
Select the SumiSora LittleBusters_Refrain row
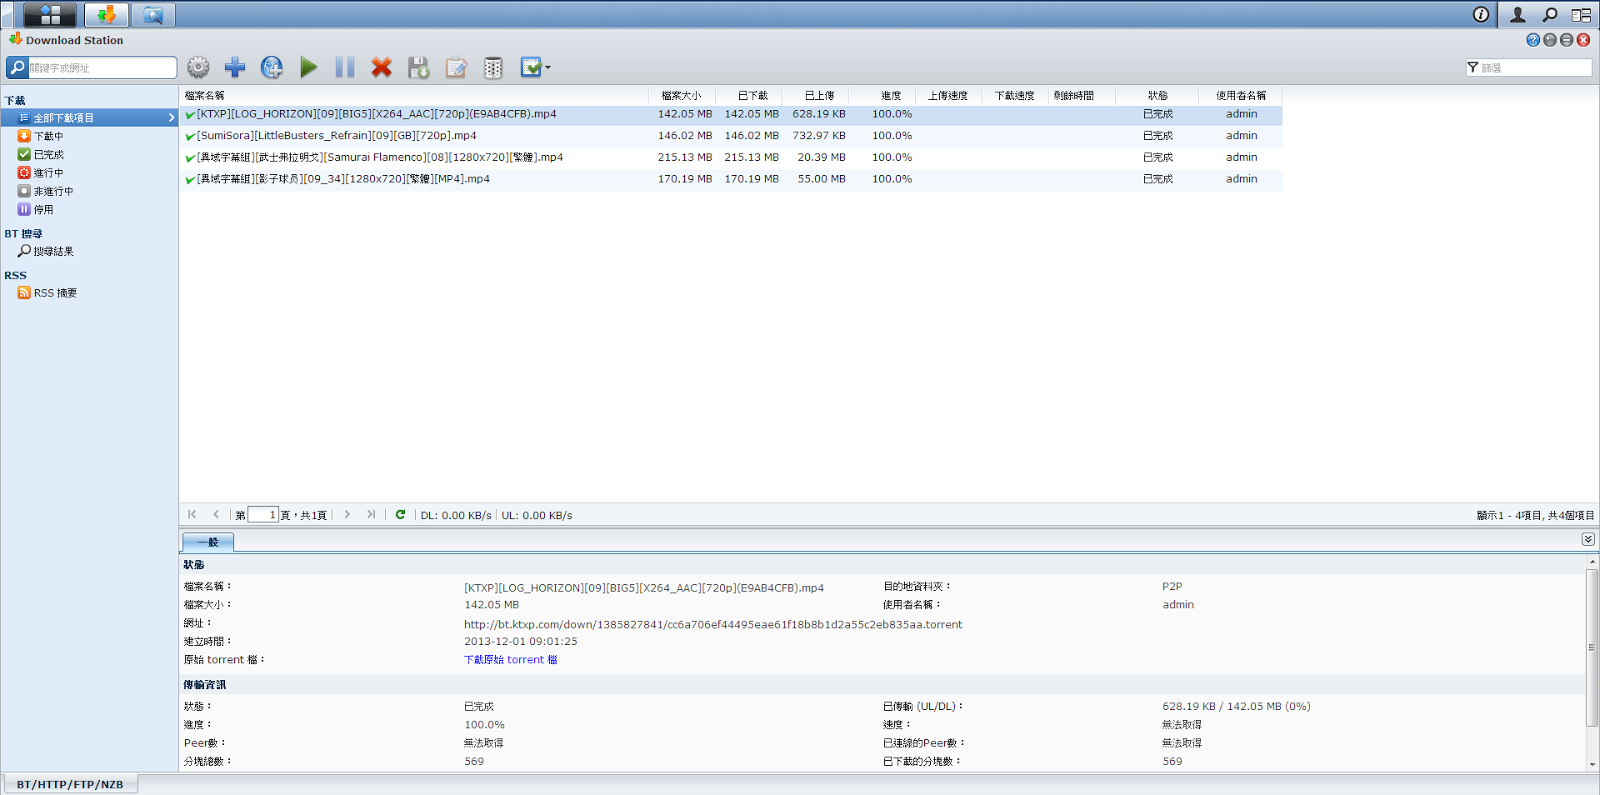point(731,136)
